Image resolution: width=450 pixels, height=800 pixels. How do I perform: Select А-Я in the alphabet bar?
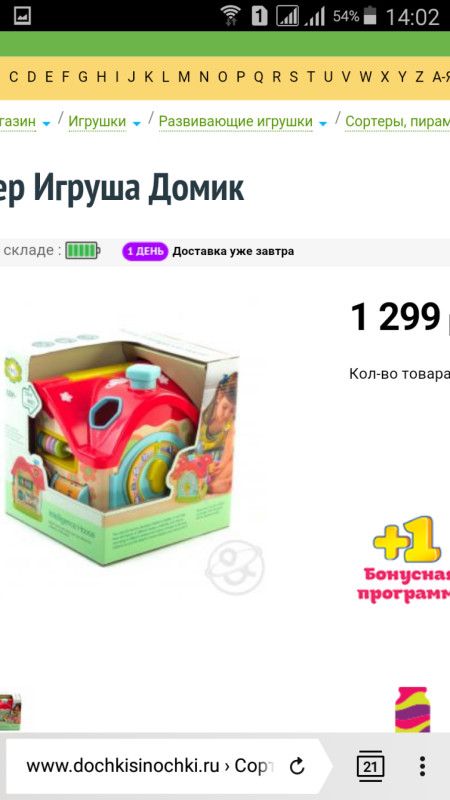point(441,77)
